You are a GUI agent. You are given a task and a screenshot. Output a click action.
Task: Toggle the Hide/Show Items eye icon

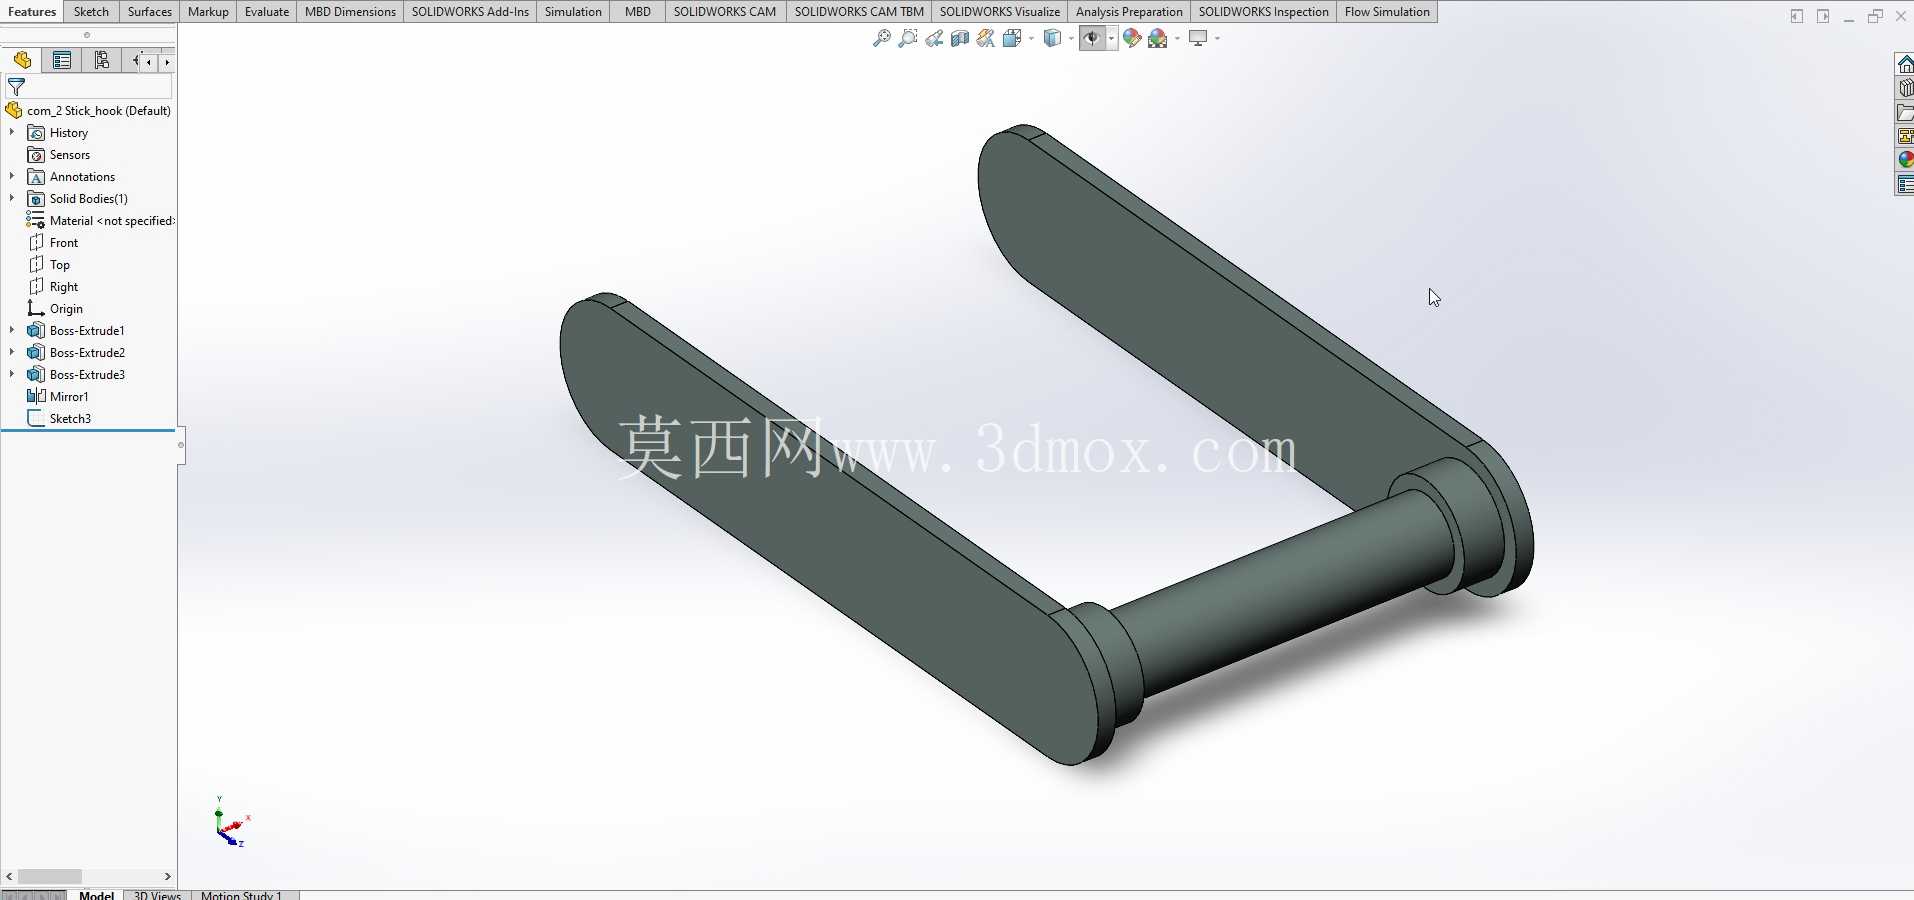tap(1091, 38)
